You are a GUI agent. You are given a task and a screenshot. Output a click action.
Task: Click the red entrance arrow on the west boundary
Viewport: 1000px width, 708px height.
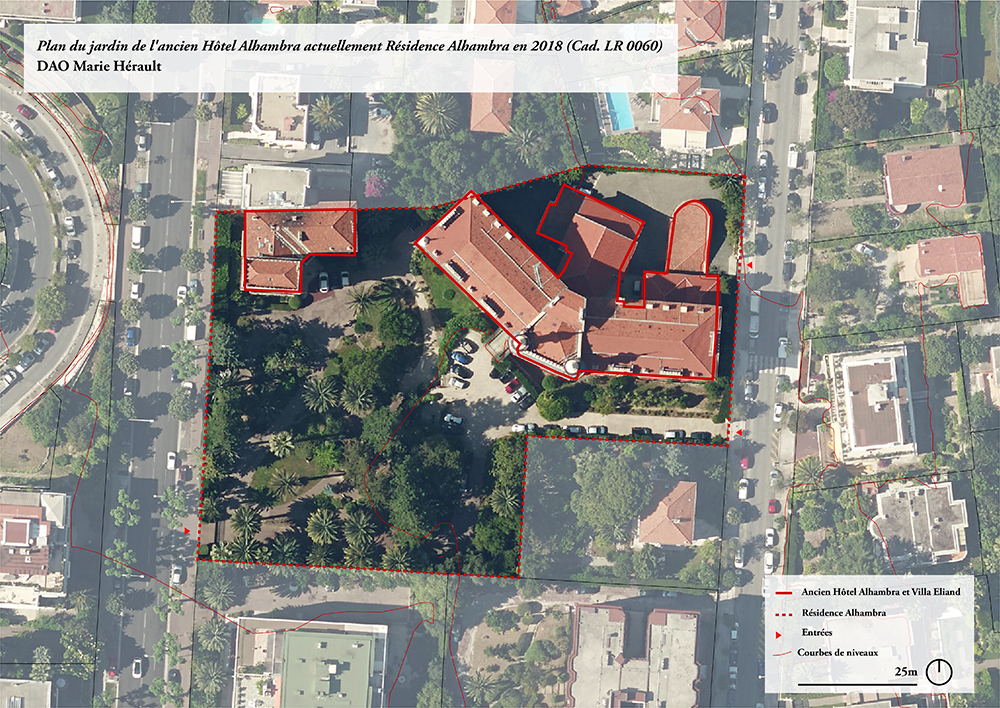coord(187,530)
